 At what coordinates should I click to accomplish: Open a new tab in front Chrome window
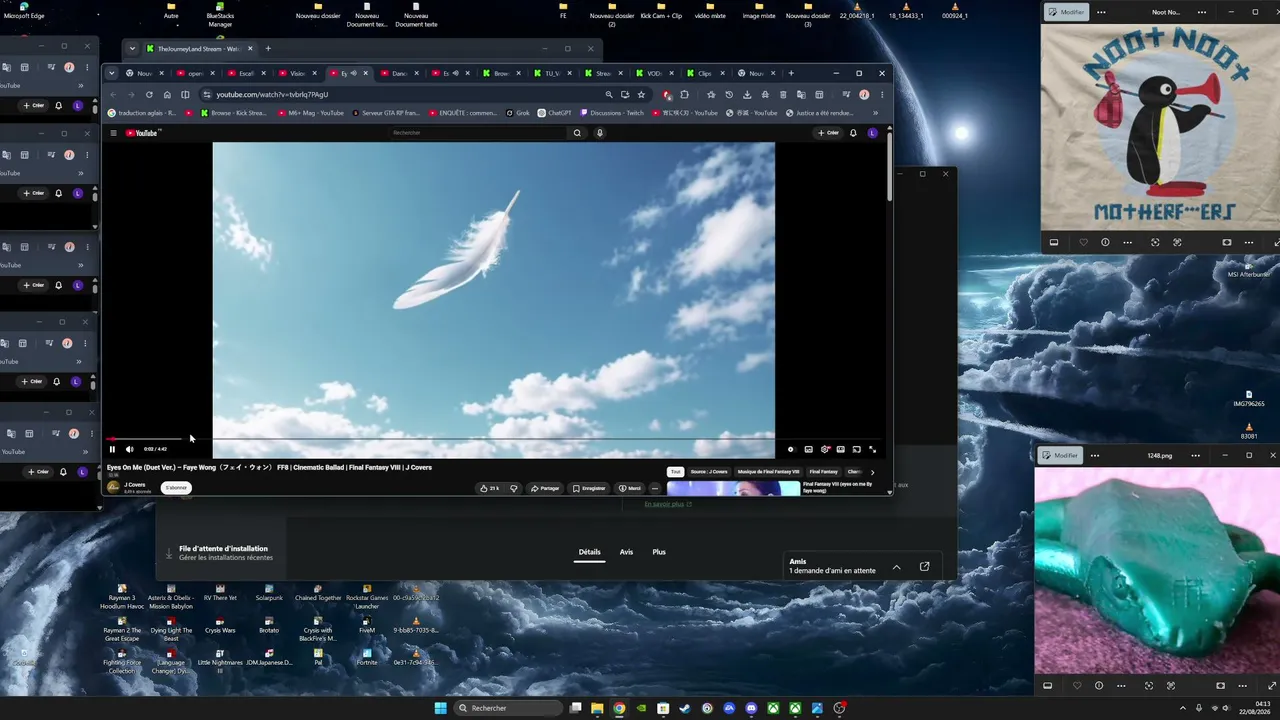[x=791, y=73]
